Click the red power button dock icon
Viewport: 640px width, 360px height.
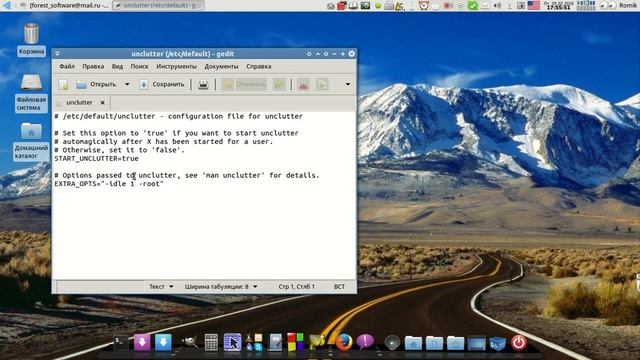(x=519, y=342)
